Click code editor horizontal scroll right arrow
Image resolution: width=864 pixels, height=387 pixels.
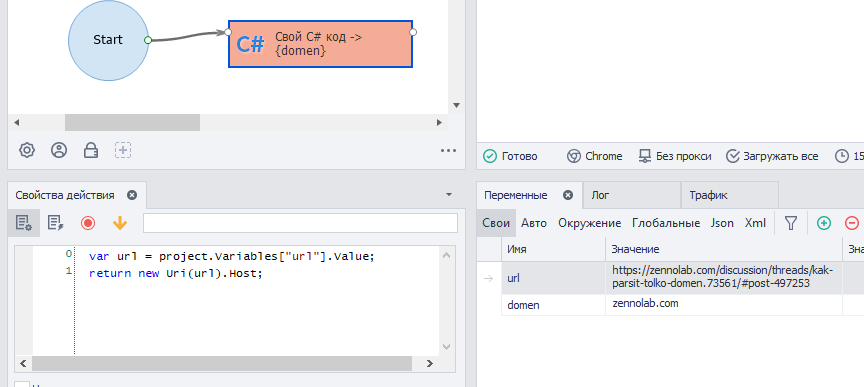coord(430,363)
